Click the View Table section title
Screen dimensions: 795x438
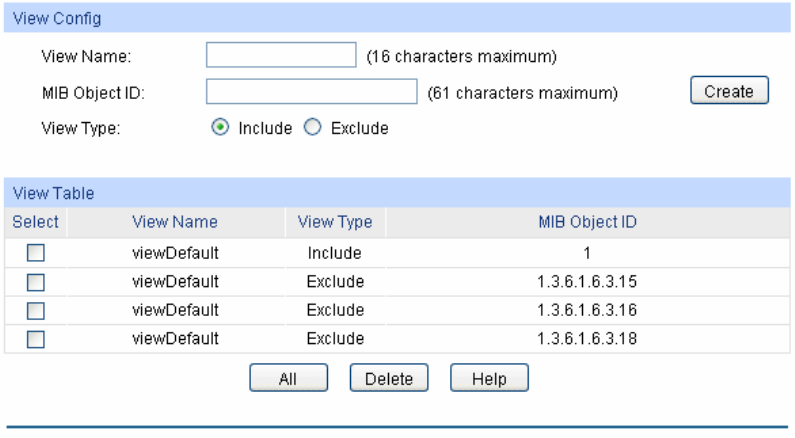click(x=46, y=192)
